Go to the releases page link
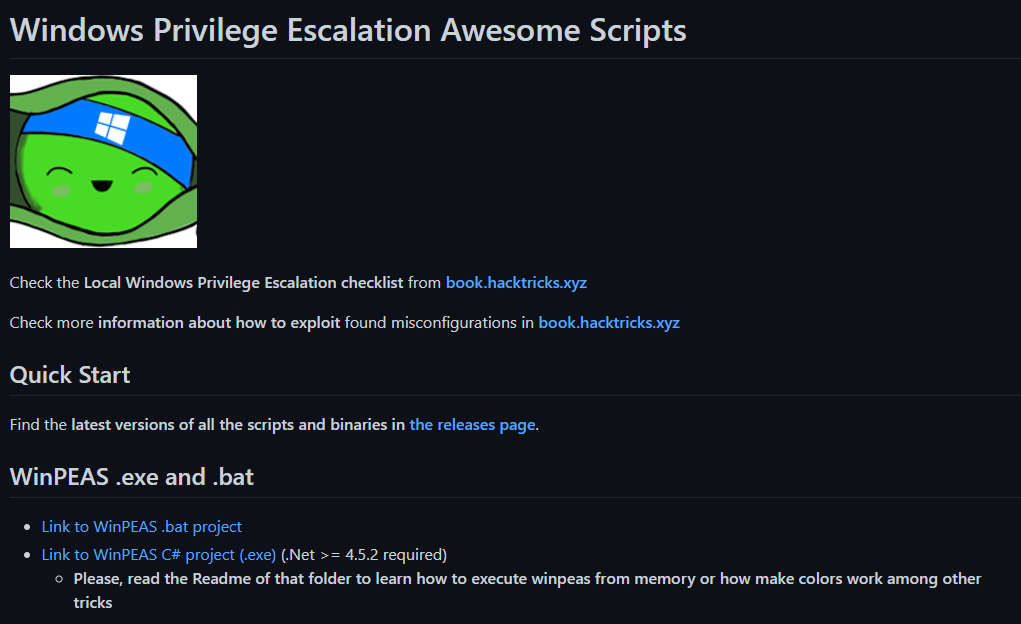Screen dimensions: 1021x624 coord(472,424)
